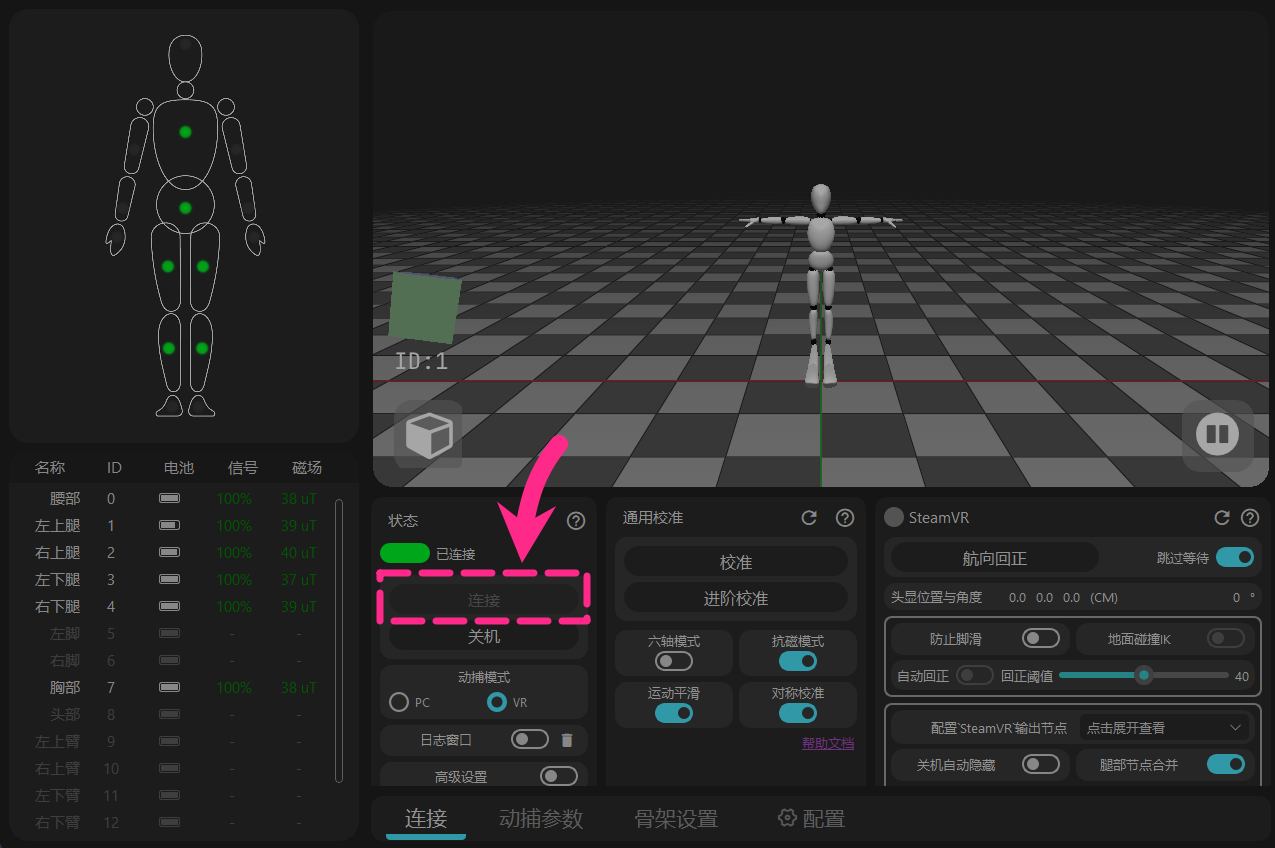The image size is (1275, 848).
Task: Click the 关机 button
Action: click(484, 636)
